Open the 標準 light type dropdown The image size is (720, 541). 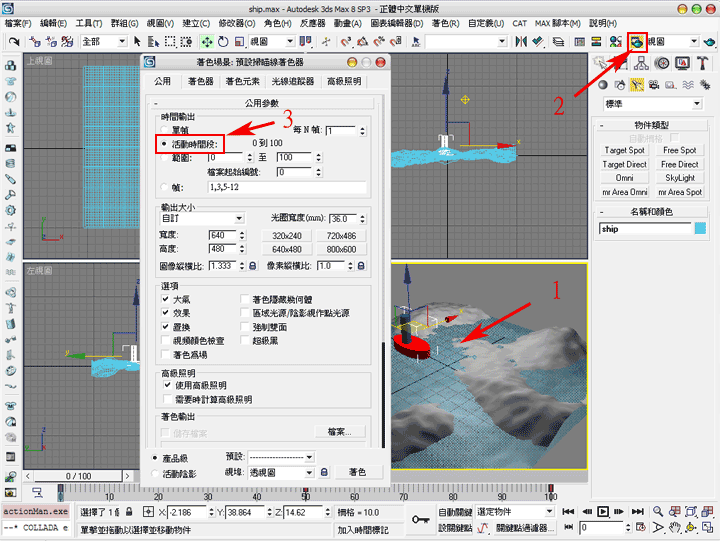652,104
